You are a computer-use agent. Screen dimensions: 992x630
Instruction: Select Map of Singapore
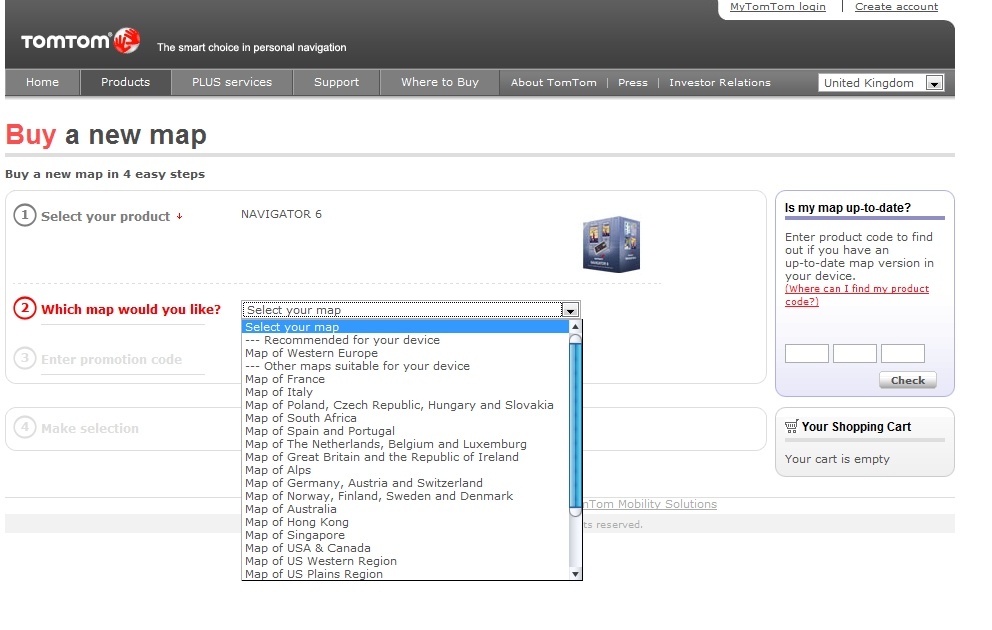(x=406, y=535)
